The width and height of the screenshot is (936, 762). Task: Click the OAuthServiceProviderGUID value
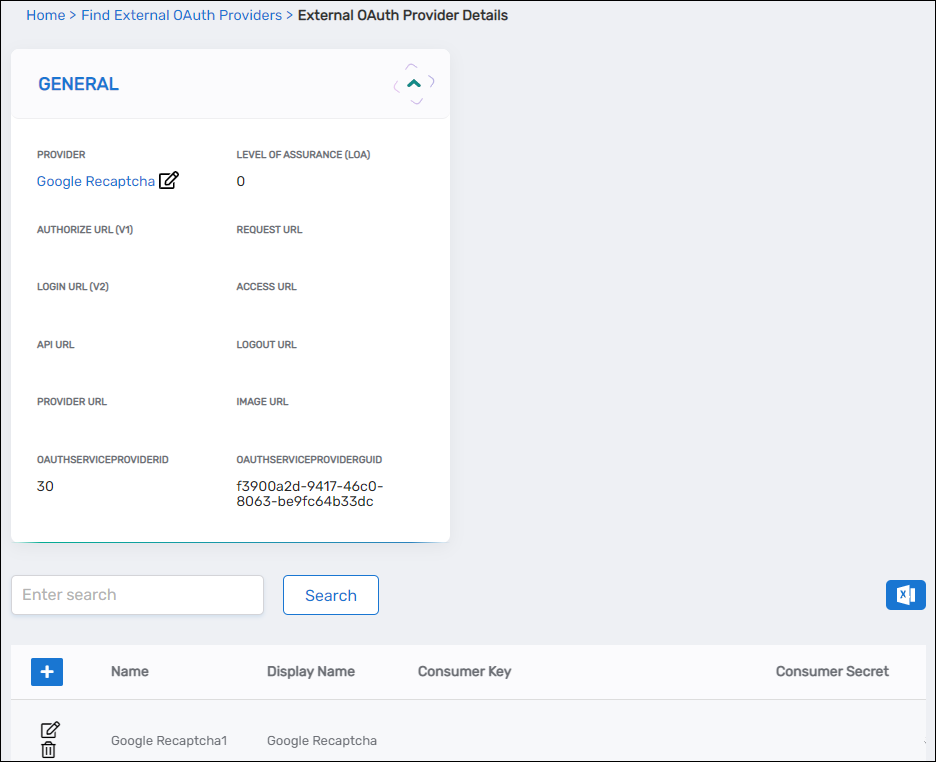pos(309,494)
